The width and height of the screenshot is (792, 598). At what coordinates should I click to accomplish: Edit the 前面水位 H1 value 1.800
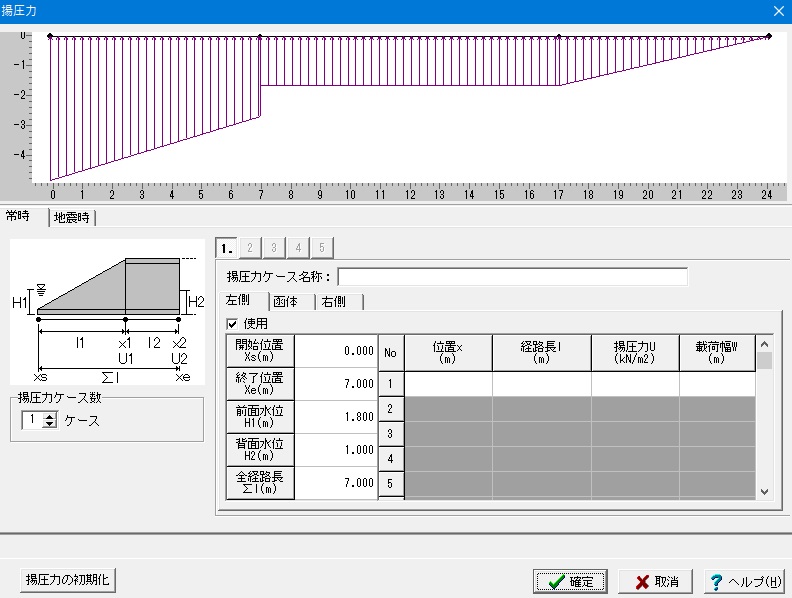click(336, 417)
